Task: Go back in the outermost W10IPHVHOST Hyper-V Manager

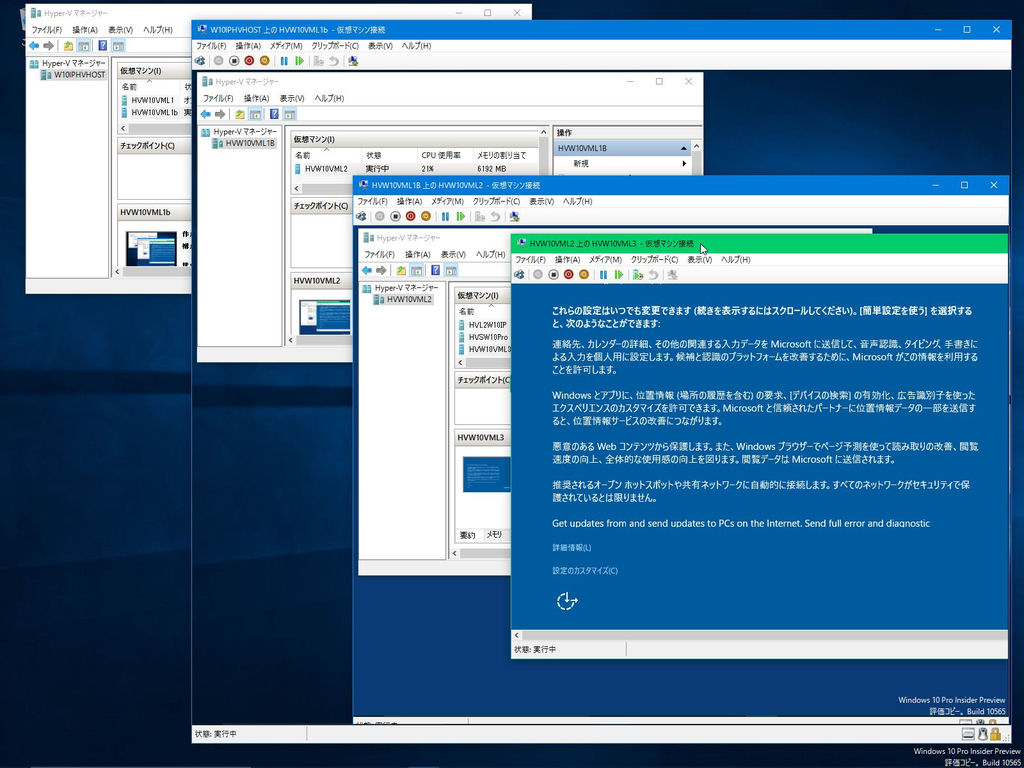Action: 33,46
